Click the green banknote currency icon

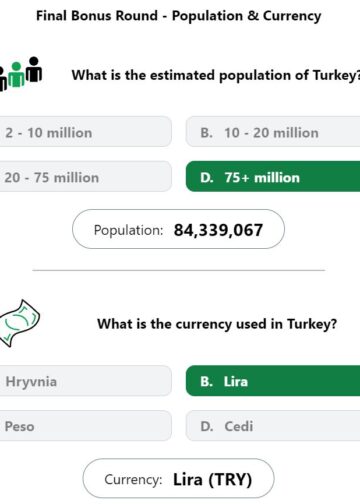[19, 323]
